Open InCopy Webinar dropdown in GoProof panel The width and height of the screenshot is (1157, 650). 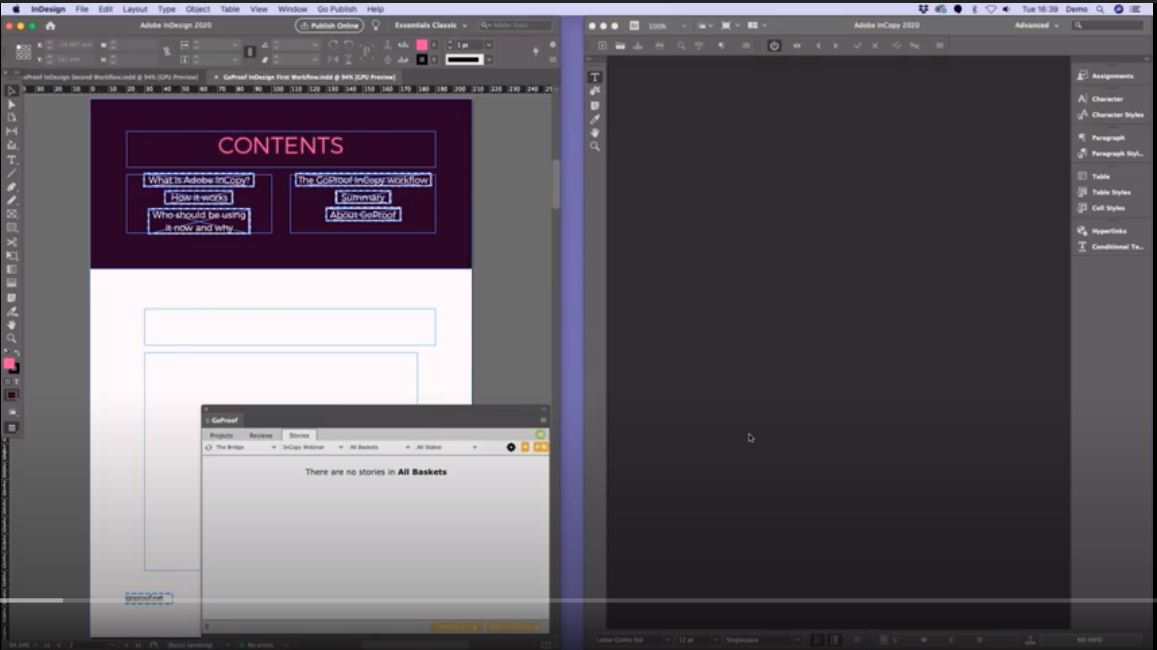pos(313,447)
